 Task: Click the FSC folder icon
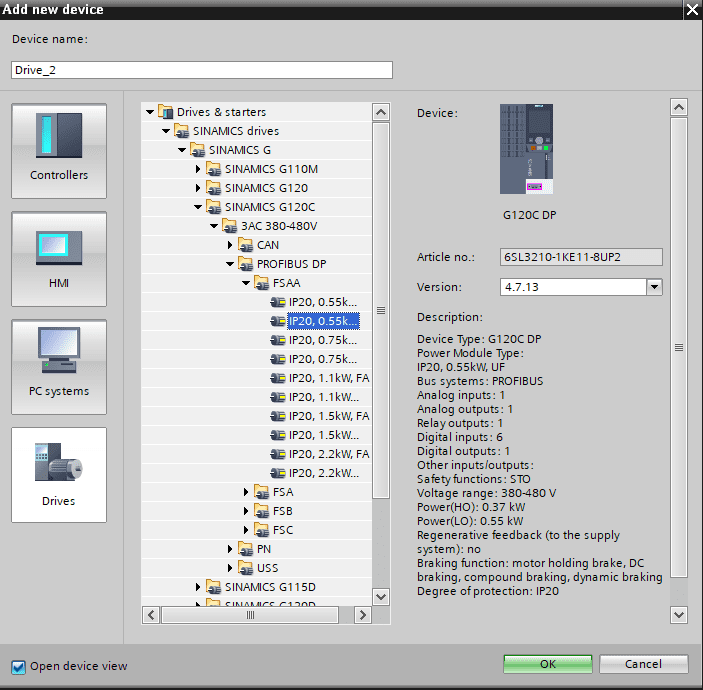click(262, 530)
